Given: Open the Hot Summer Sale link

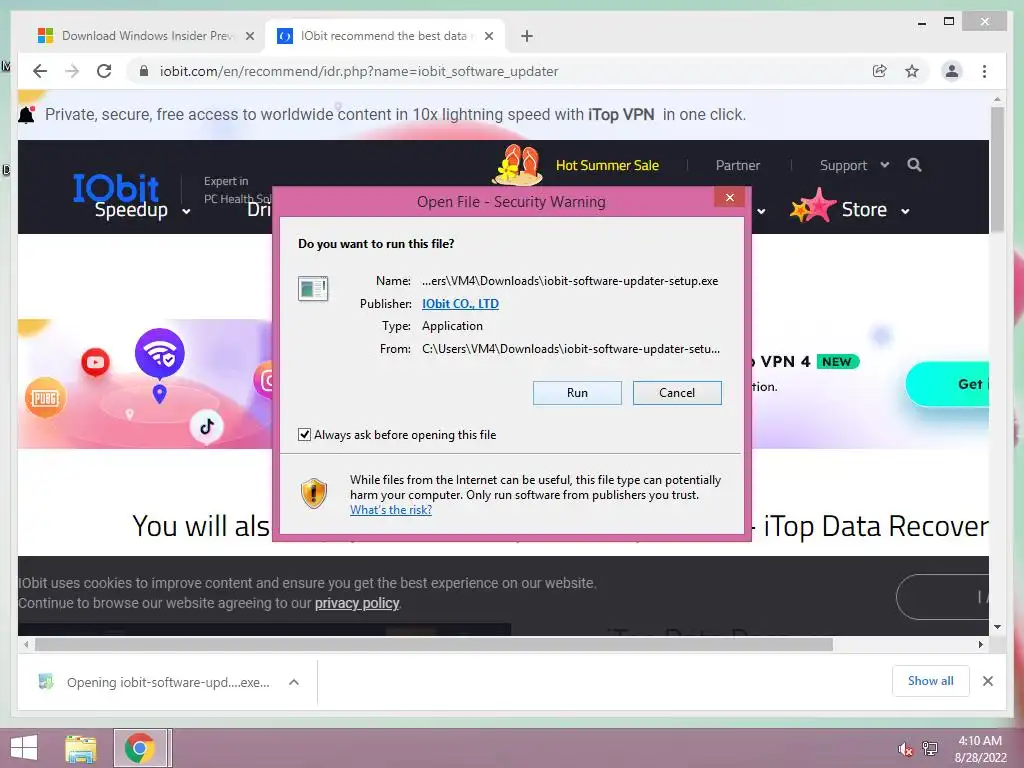Looking at the screenshot, I should pos(607,166).
